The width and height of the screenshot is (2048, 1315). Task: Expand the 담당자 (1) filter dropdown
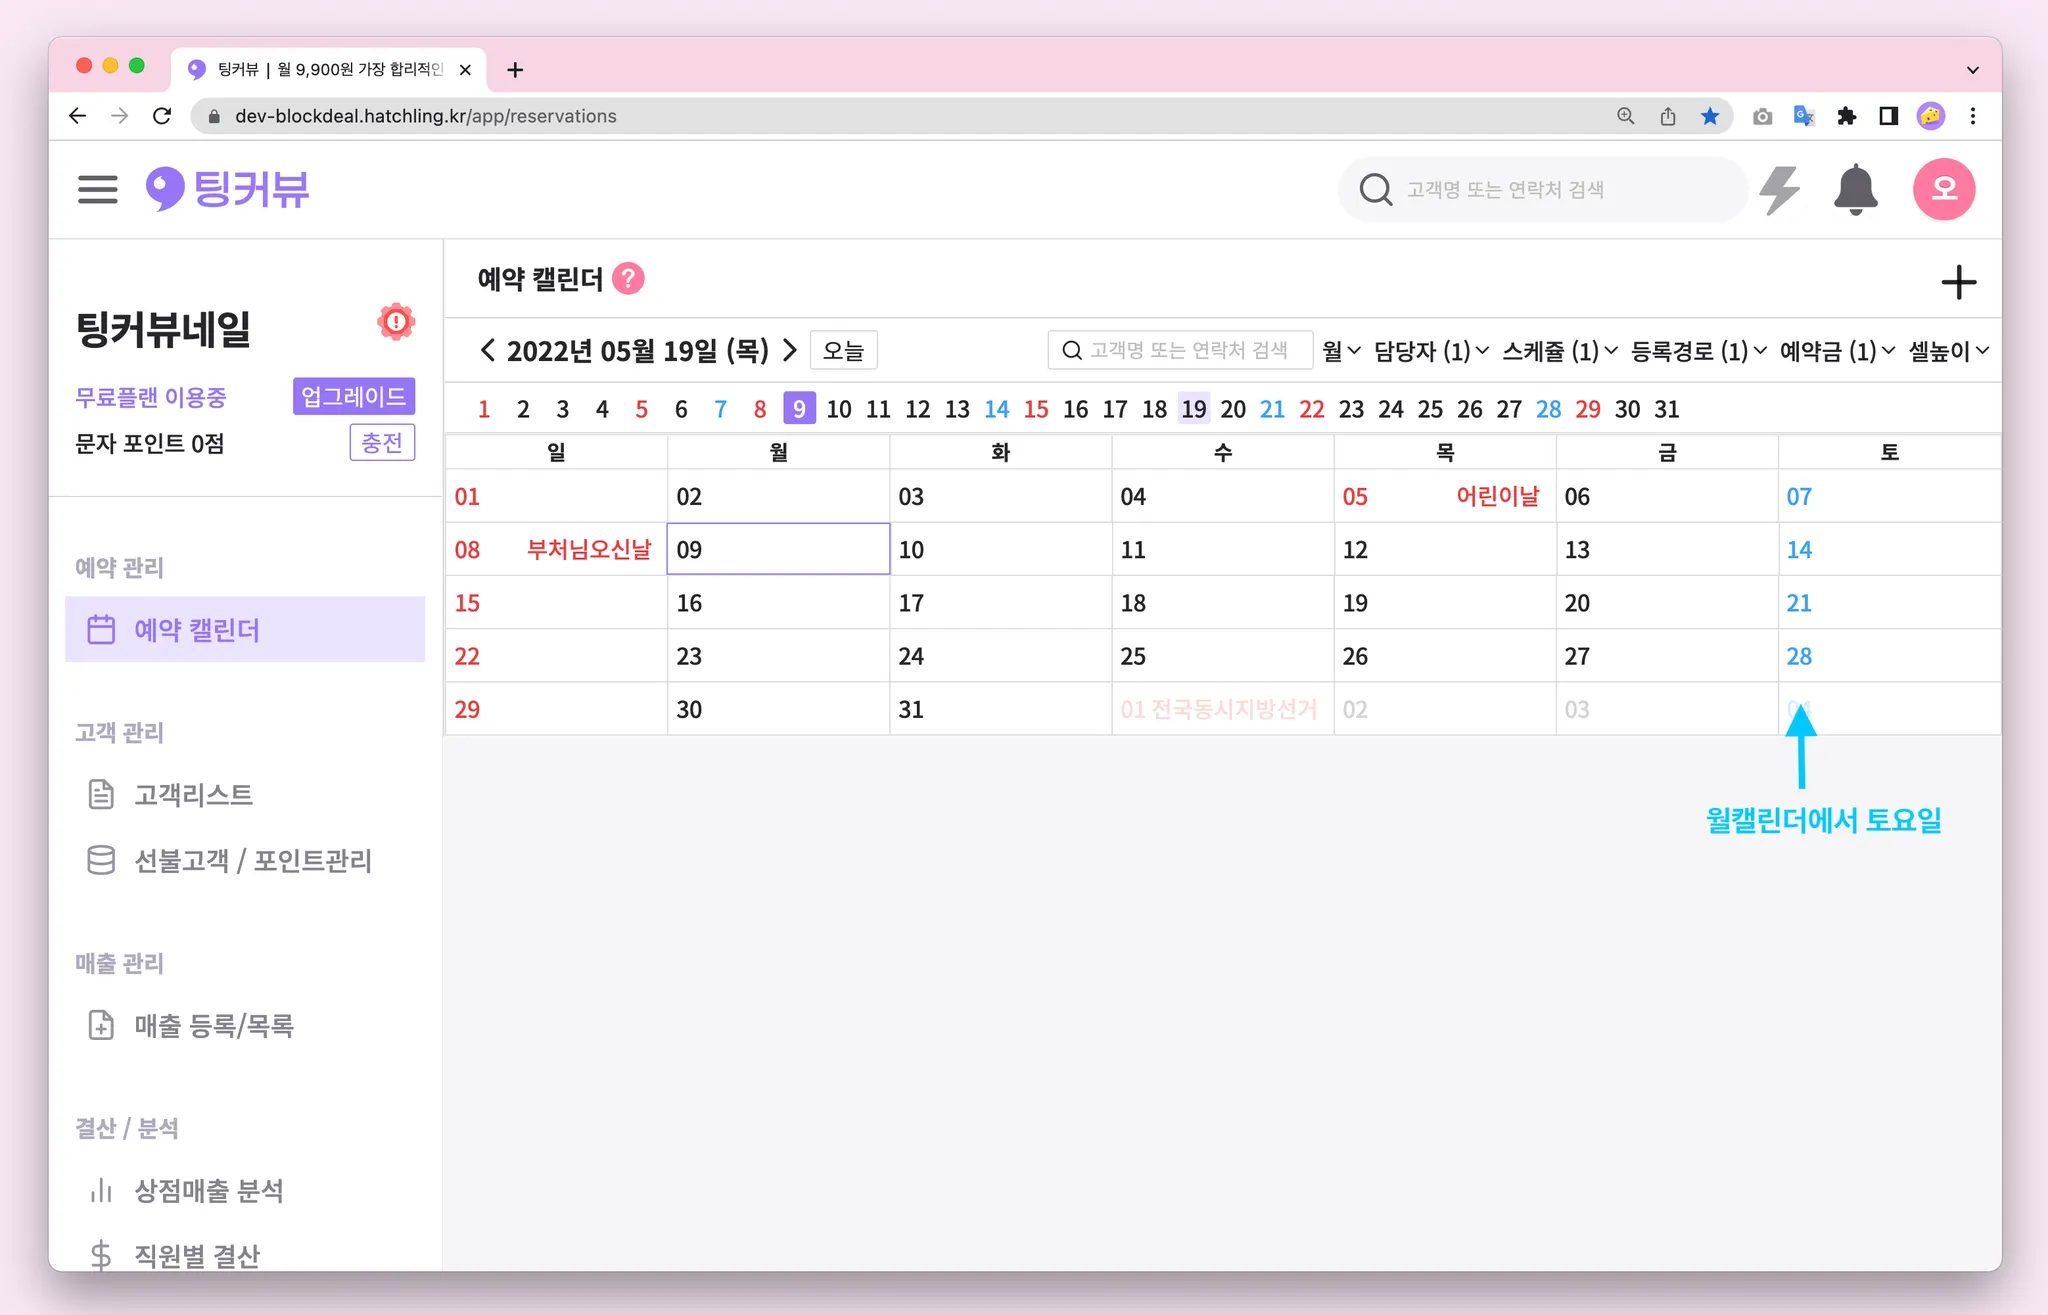point(1431,351)
